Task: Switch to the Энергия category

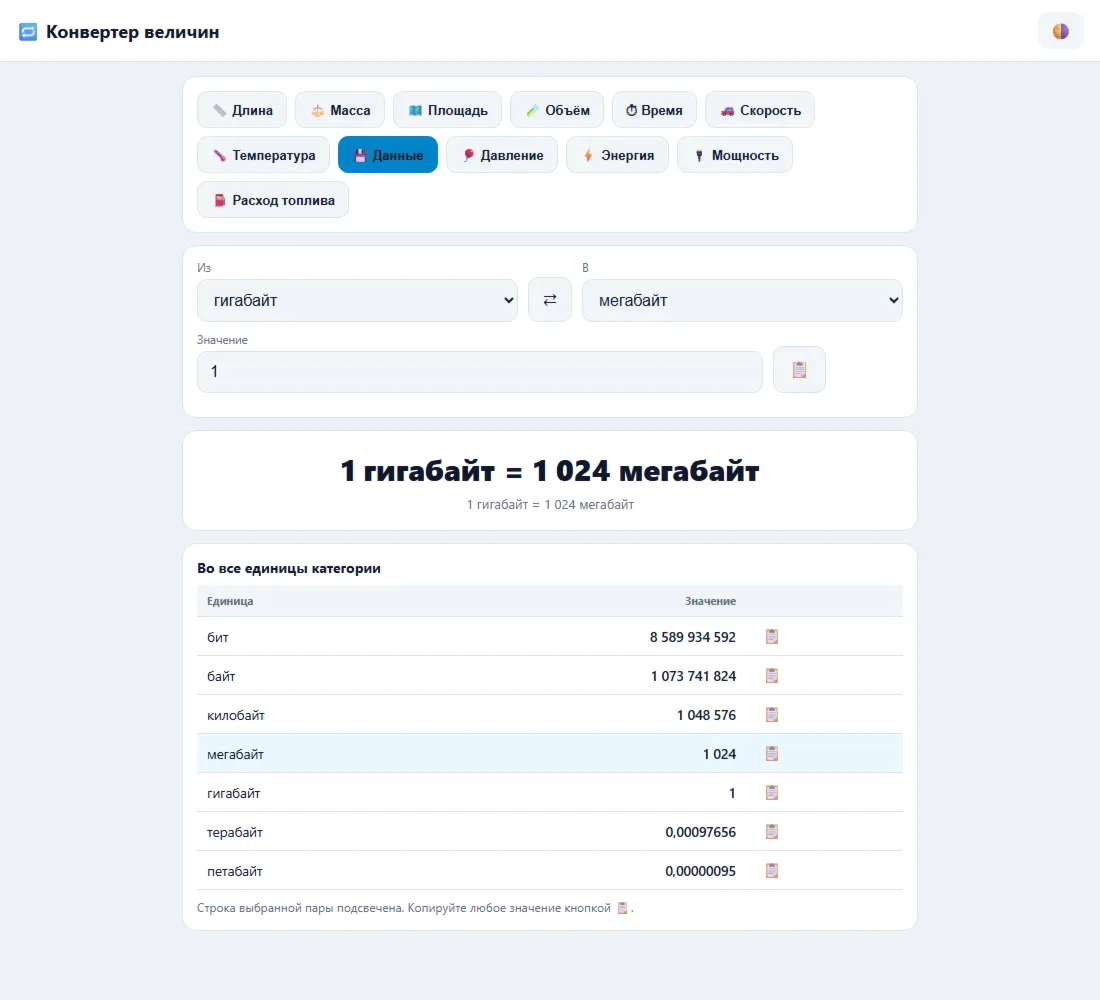Action: pyautogui.click(x=617, y=154)
